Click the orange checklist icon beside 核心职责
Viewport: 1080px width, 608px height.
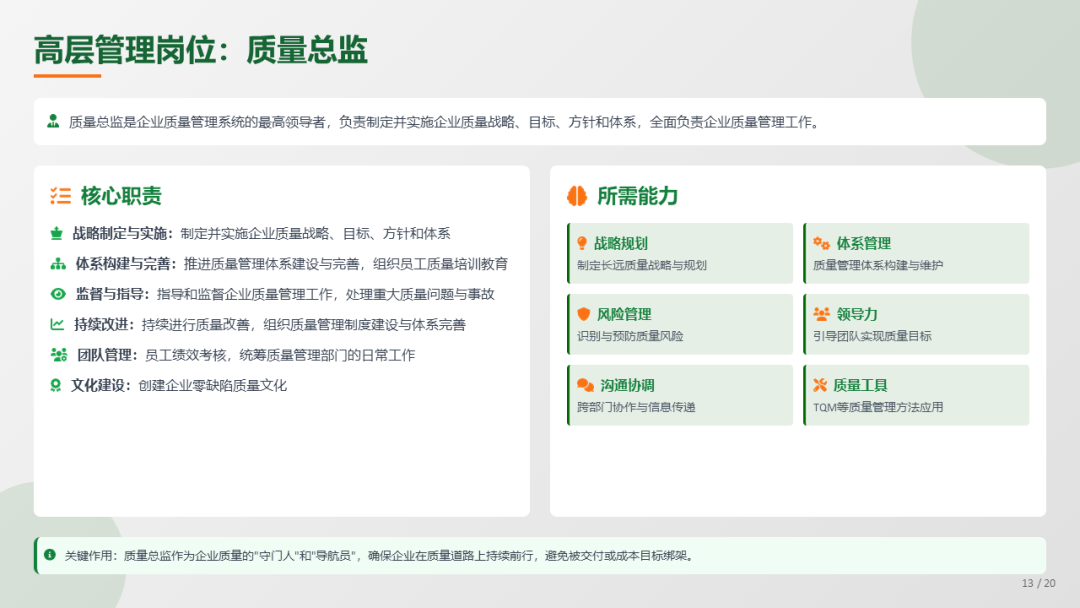tap(60, 196)
